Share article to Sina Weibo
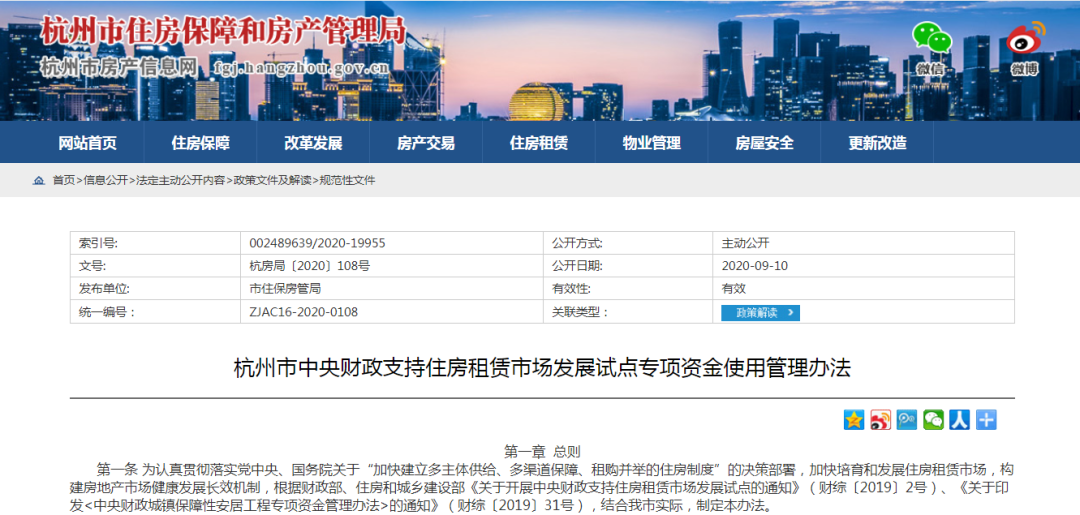The height and width of the screenshot is (515, 1080). coord(880,420)
